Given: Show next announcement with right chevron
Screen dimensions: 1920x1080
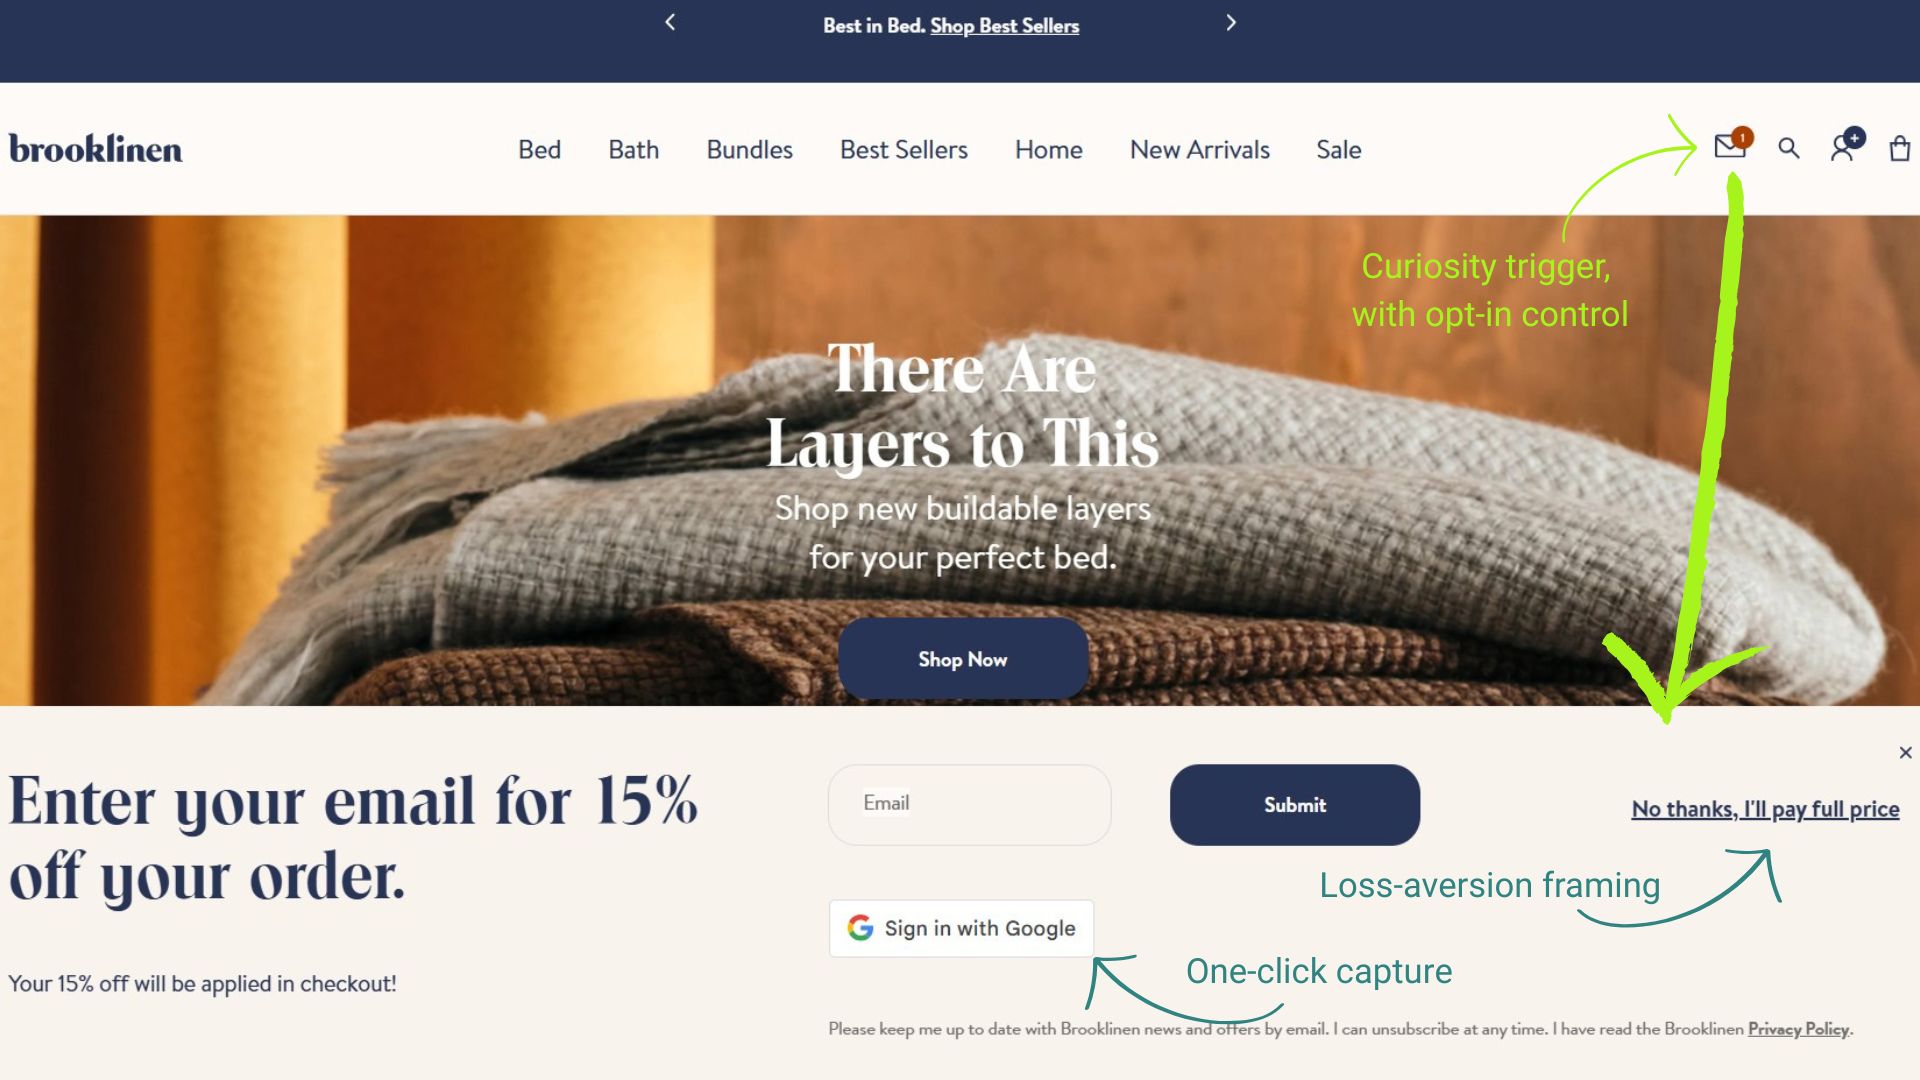Looking at the screenshot, I should click(x=1231, y=23).
